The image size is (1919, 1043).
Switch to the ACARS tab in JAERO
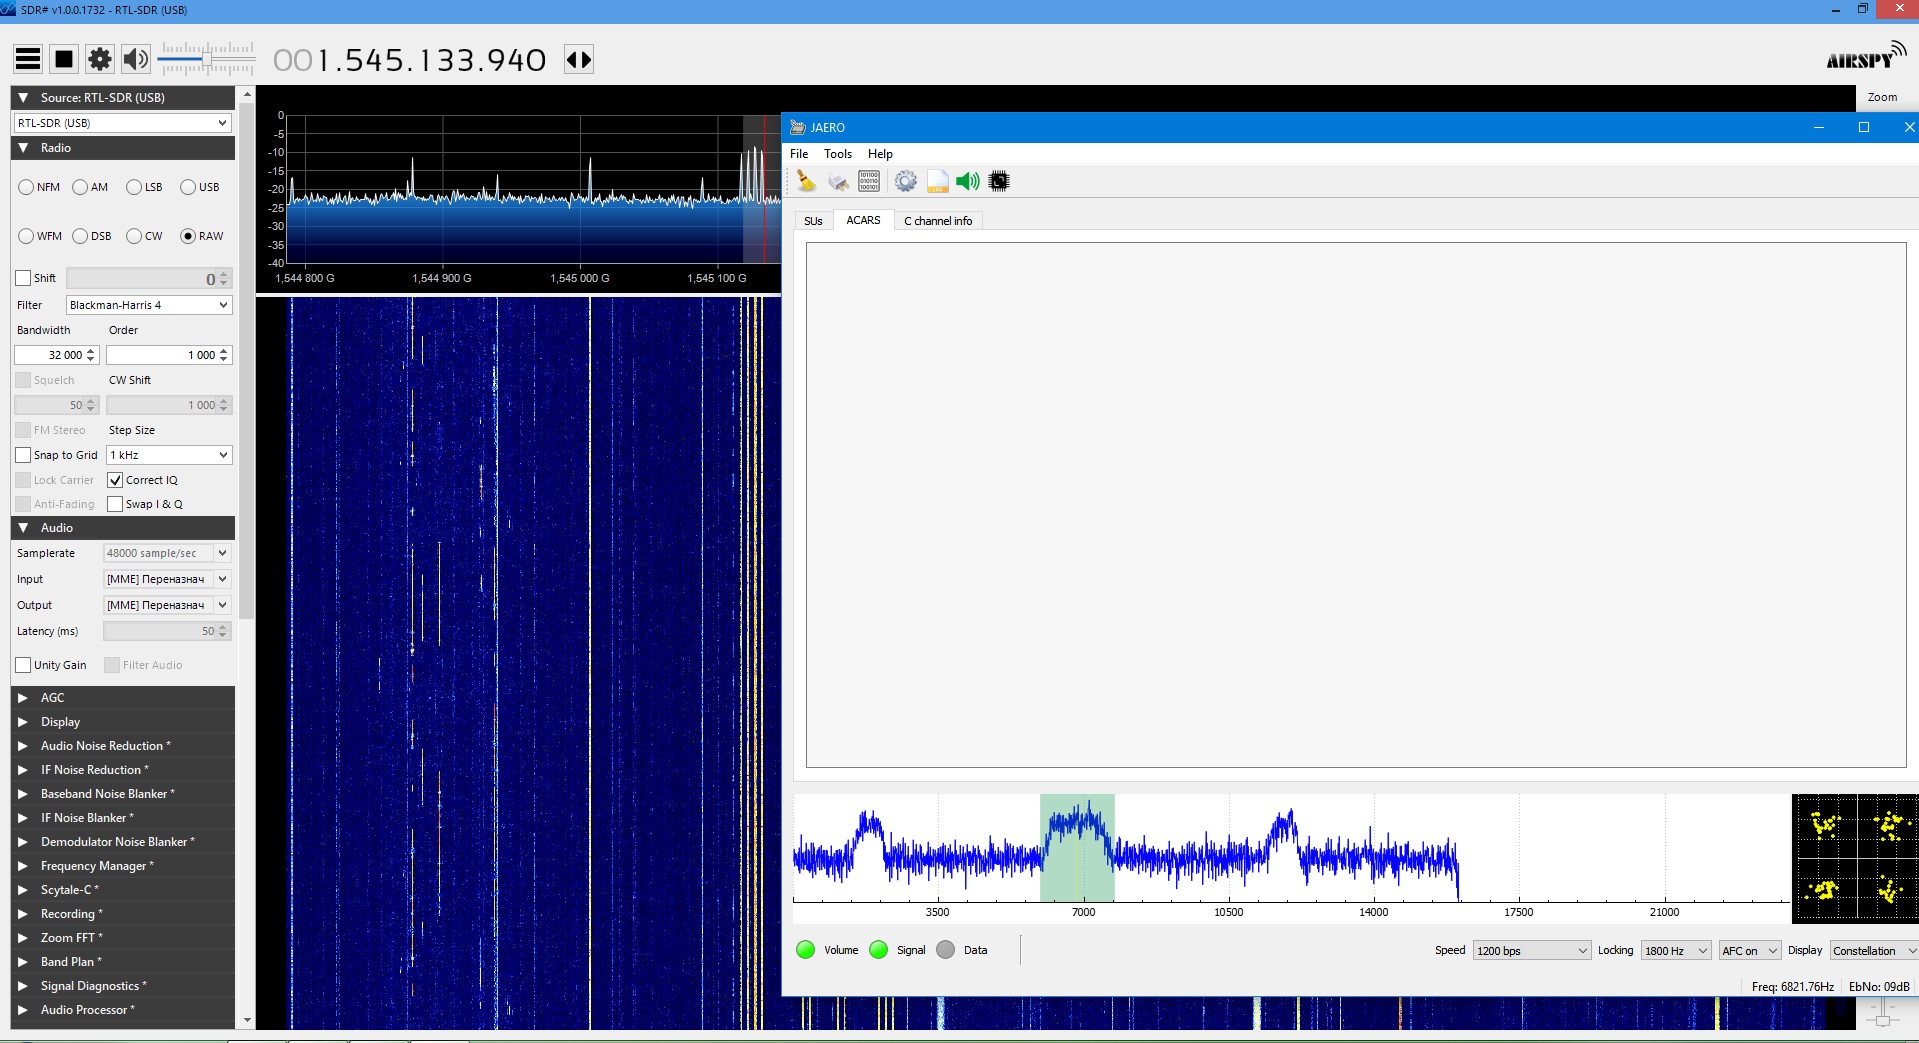[863, 220]
